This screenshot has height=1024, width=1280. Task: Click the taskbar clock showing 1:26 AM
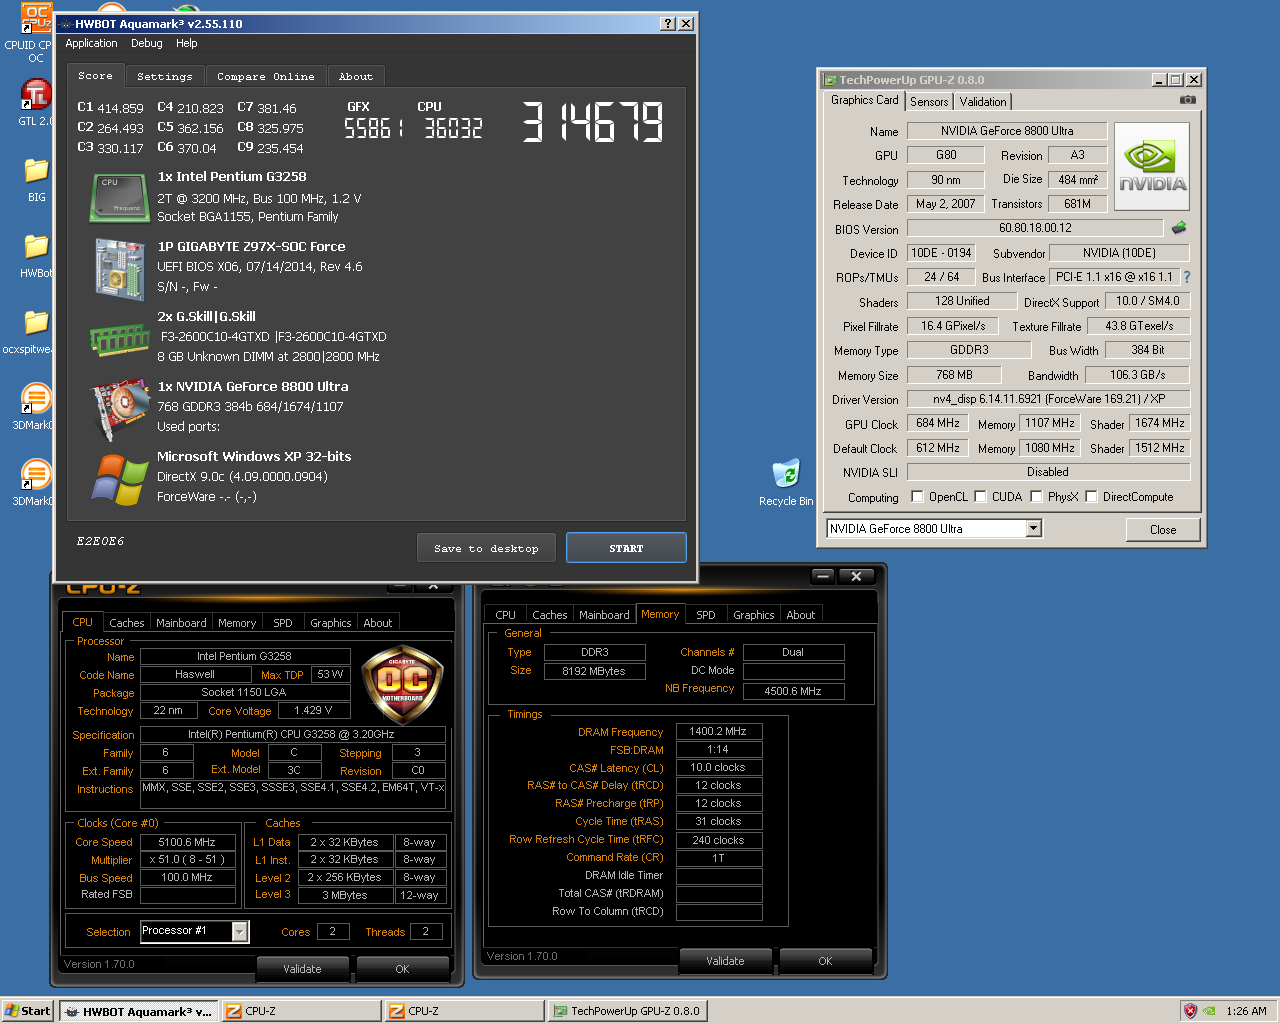[1246, 1011]
